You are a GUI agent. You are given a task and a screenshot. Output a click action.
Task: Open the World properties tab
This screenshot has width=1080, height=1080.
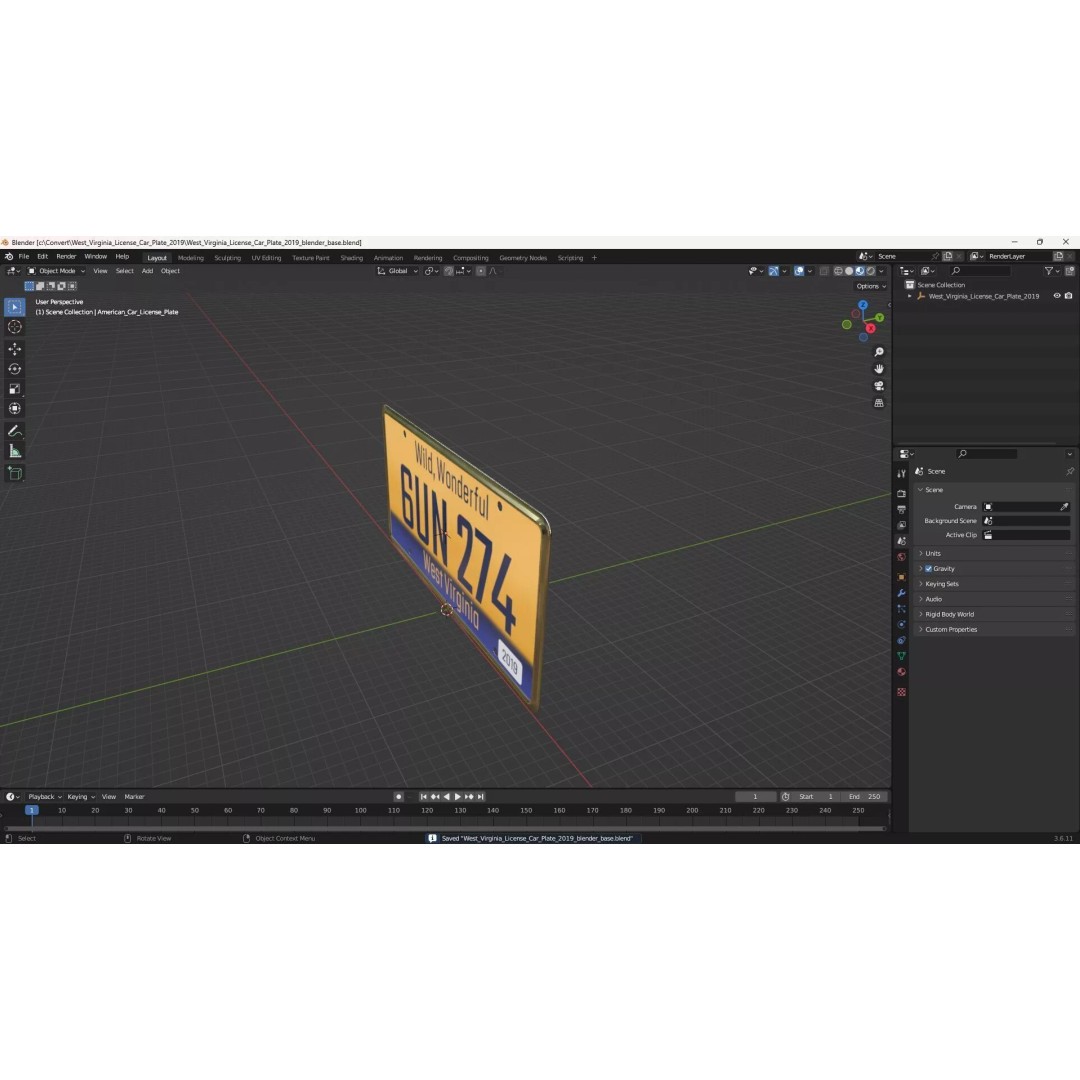click(901, 557)
